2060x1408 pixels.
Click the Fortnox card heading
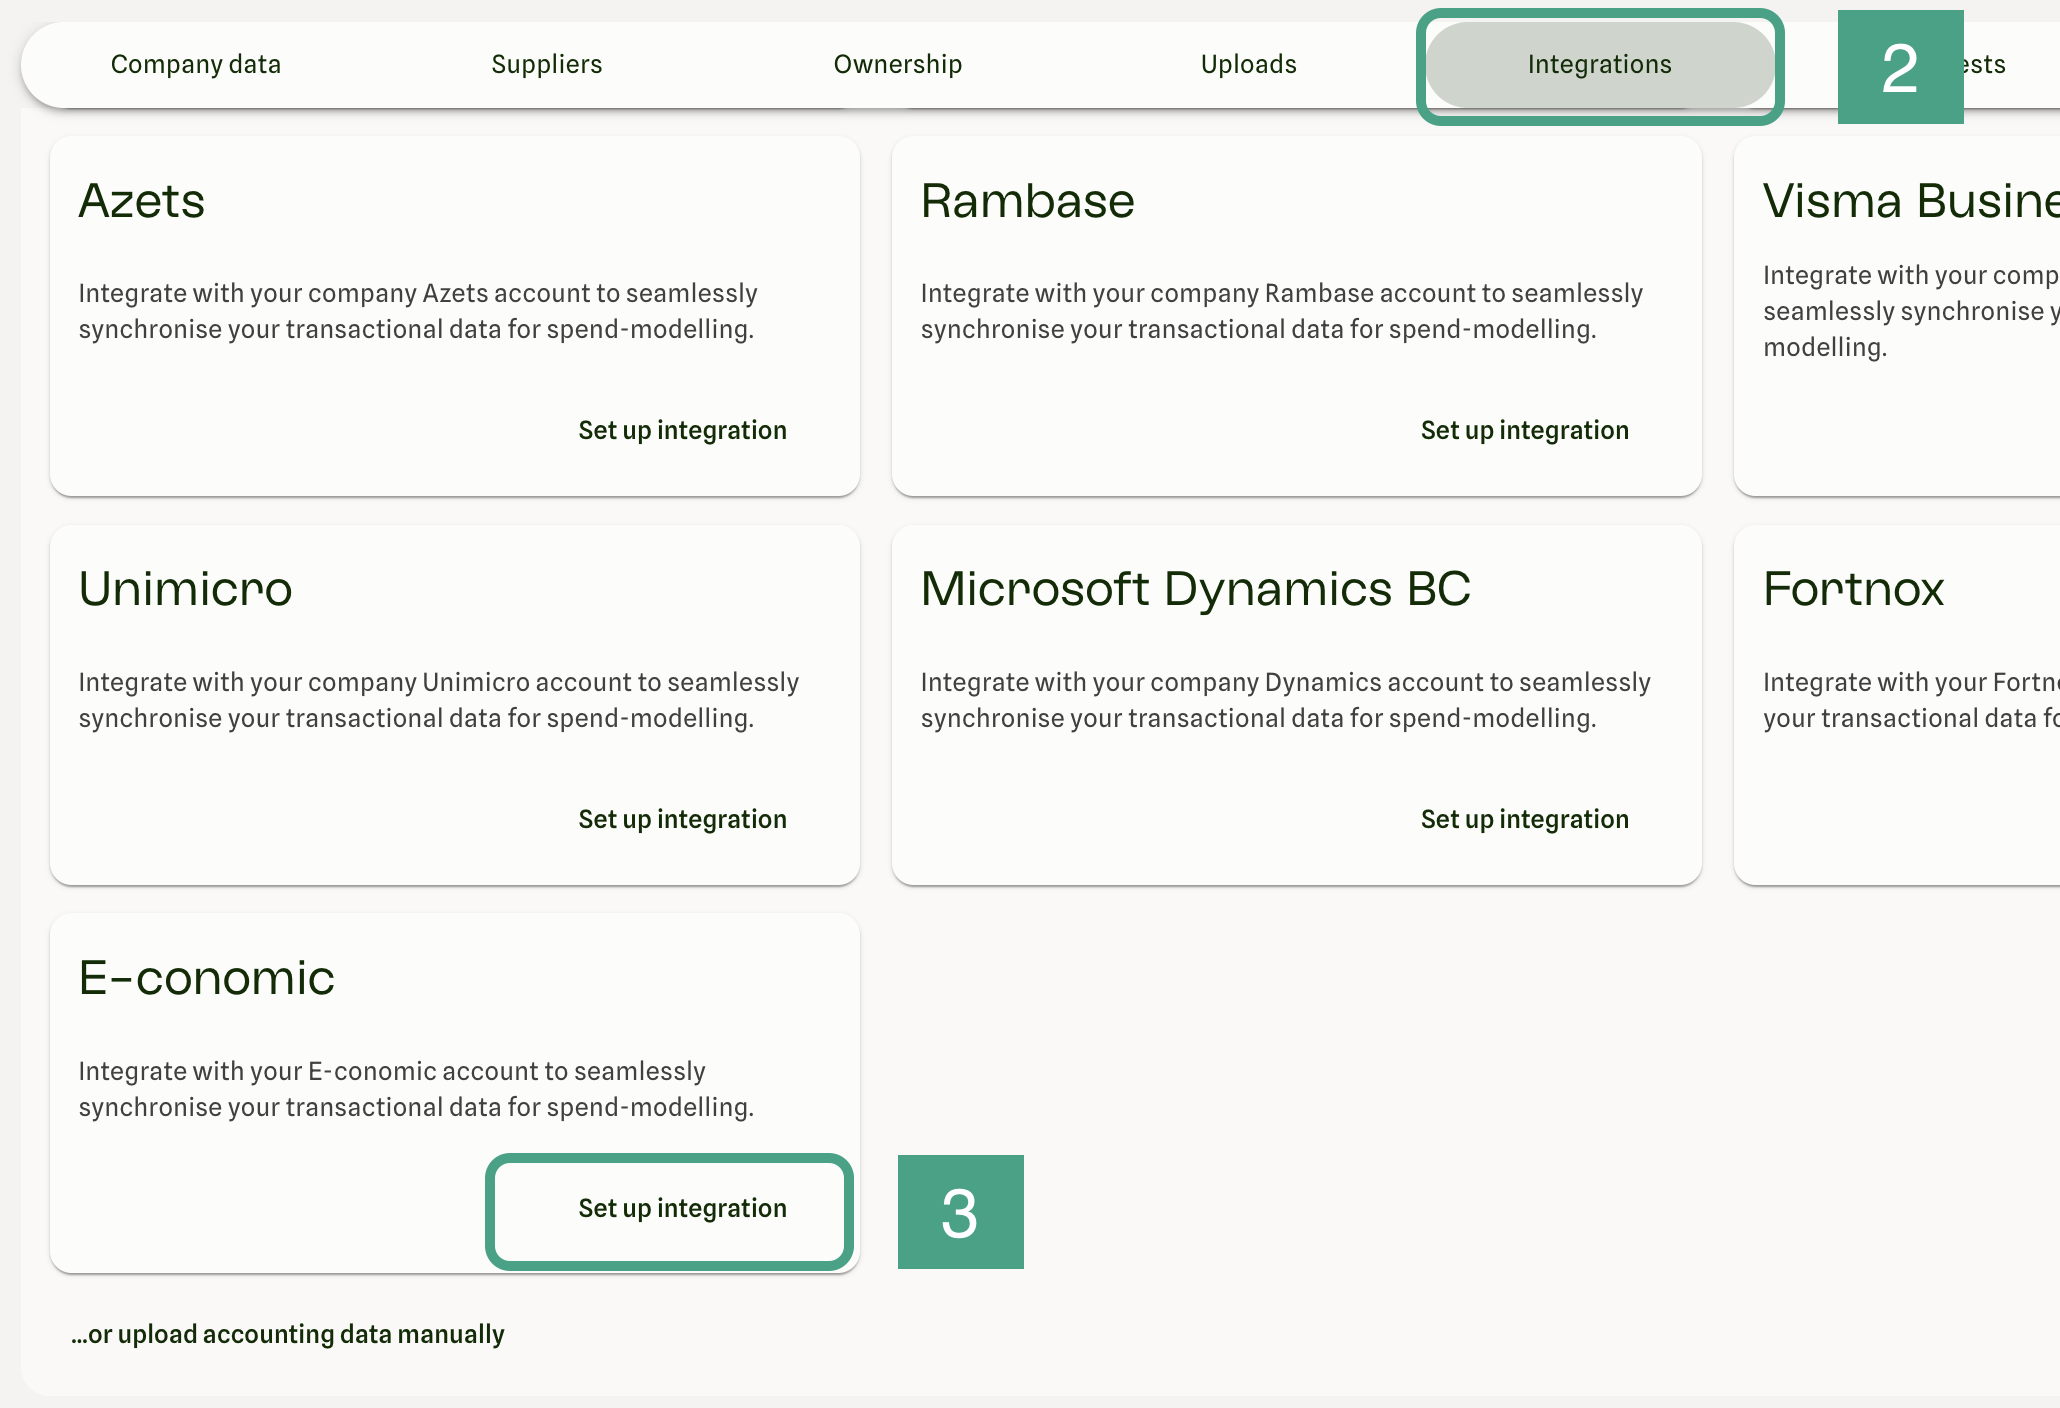(1853, 589)
